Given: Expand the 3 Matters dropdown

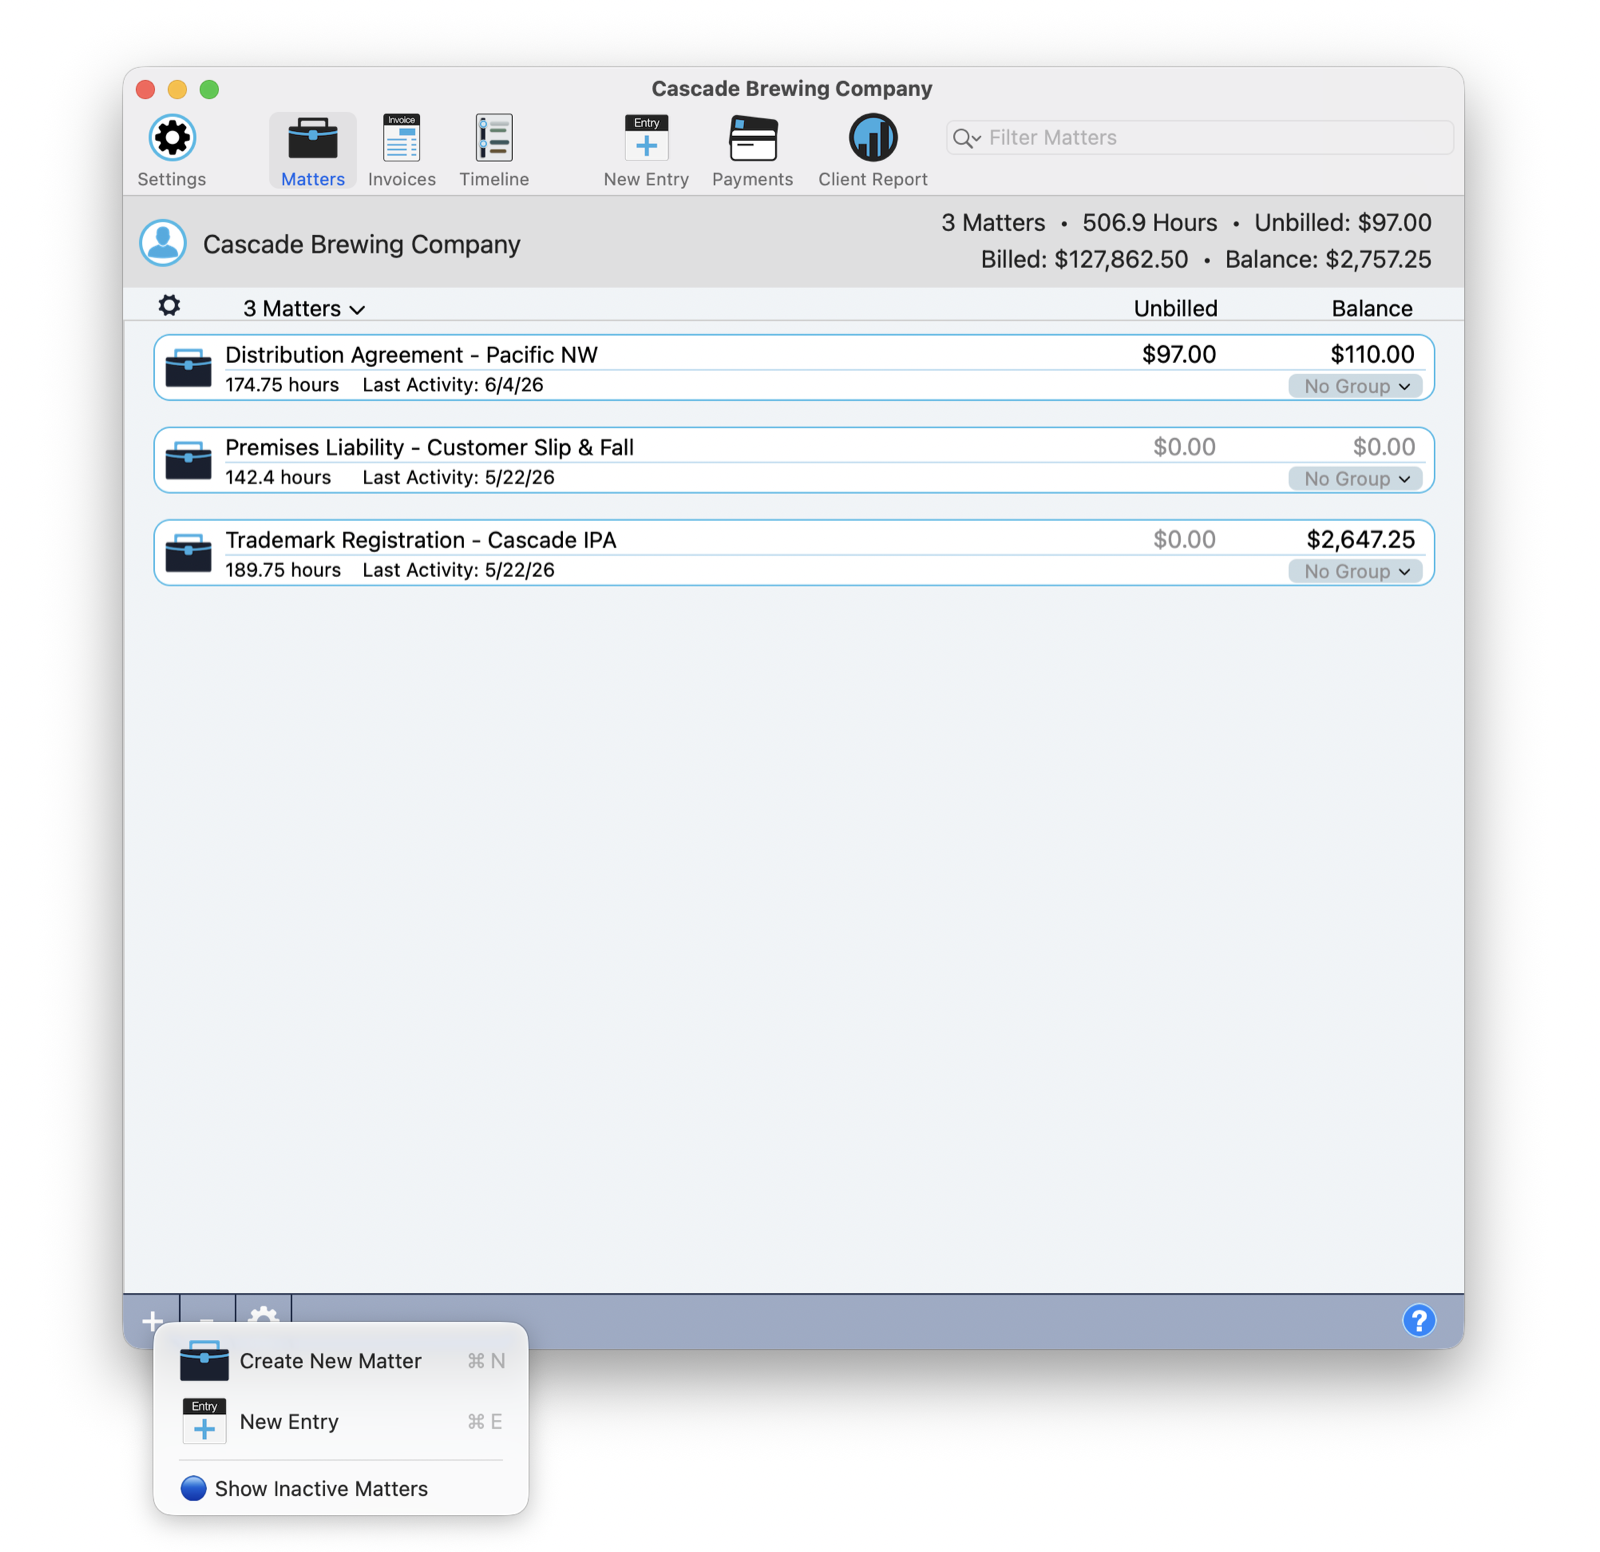Looking at the screenshot, I should tap(304, 309).
